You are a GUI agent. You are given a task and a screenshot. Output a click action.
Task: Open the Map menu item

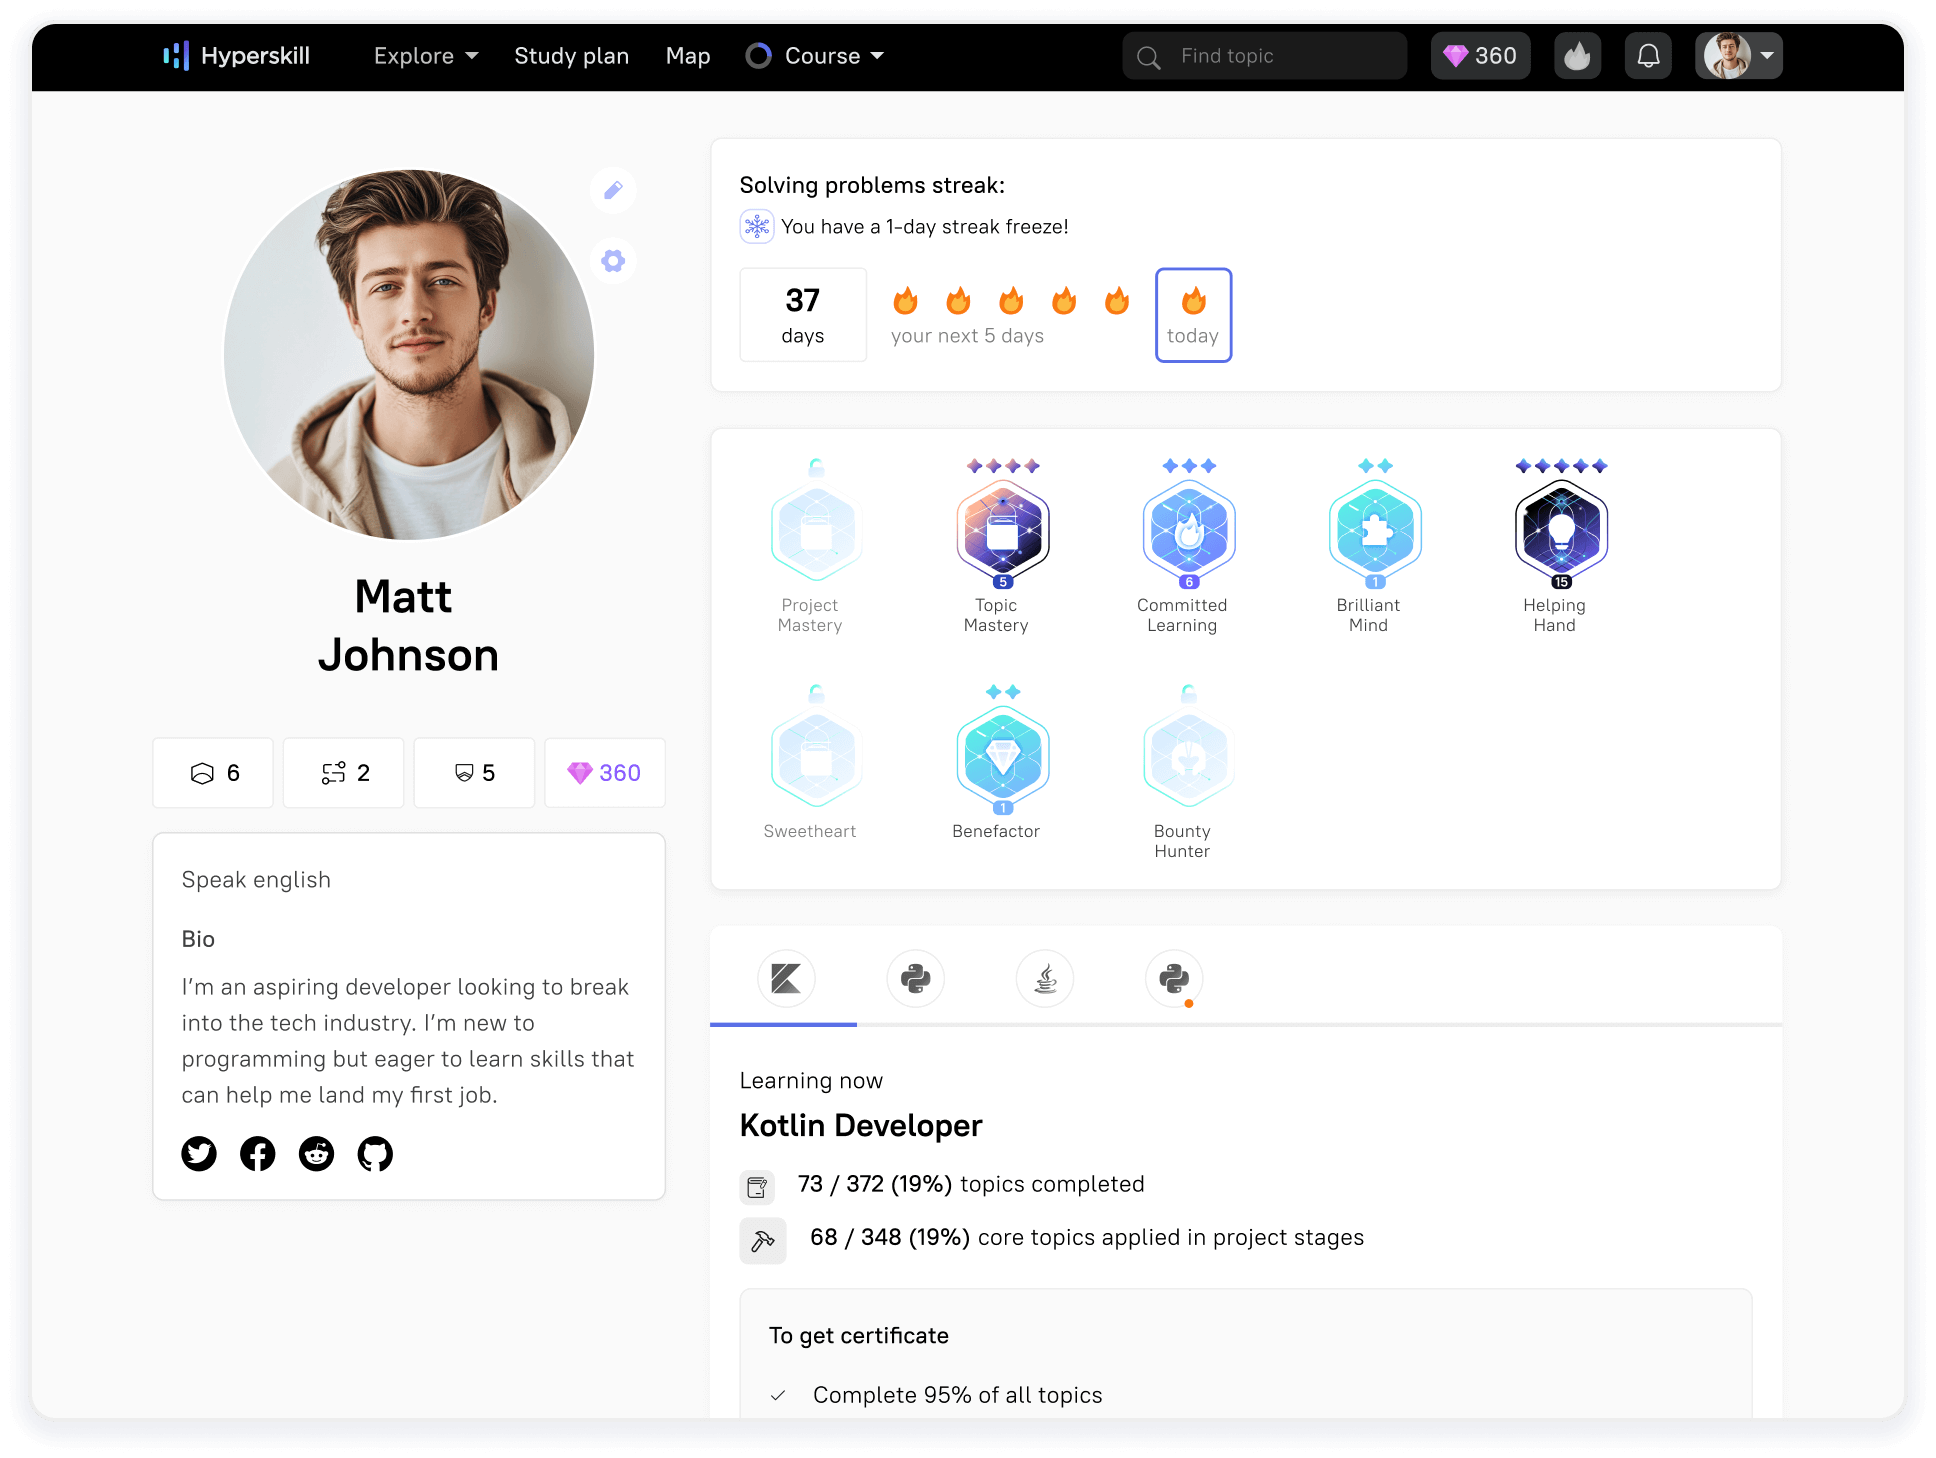click(x=688, y=56)
